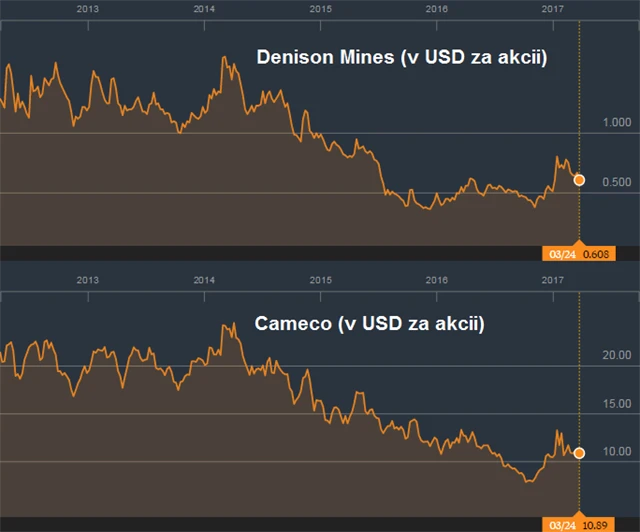This screenshot has height=532, width=640.
Task: Select the 2015 label on Denison chart
Action: pyautogui.click(x=320, y=8)
